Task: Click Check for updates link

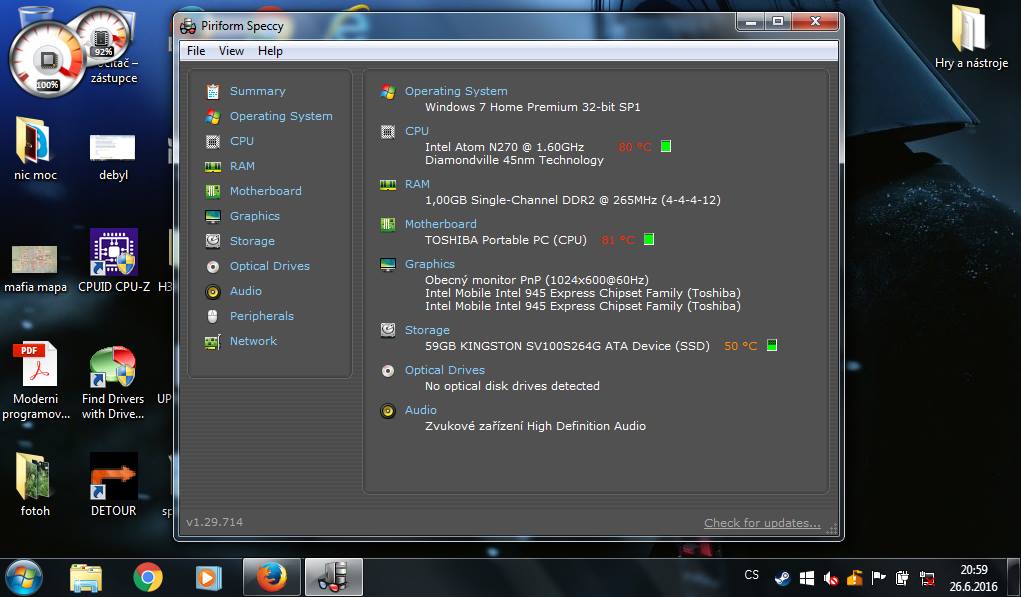Action: [762, 523]
